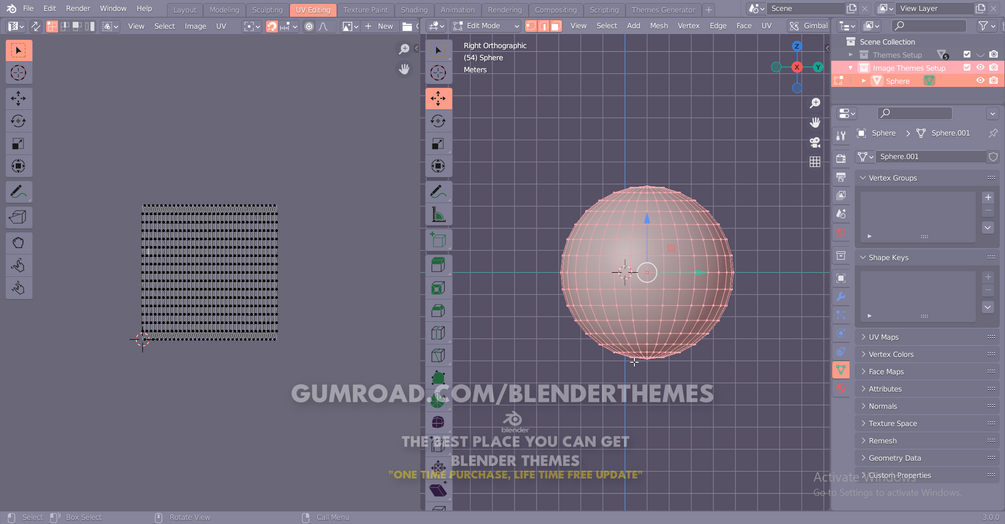This screenshot has width=1005, height=524.
Task: Open the Render menu
Action: 78,8
